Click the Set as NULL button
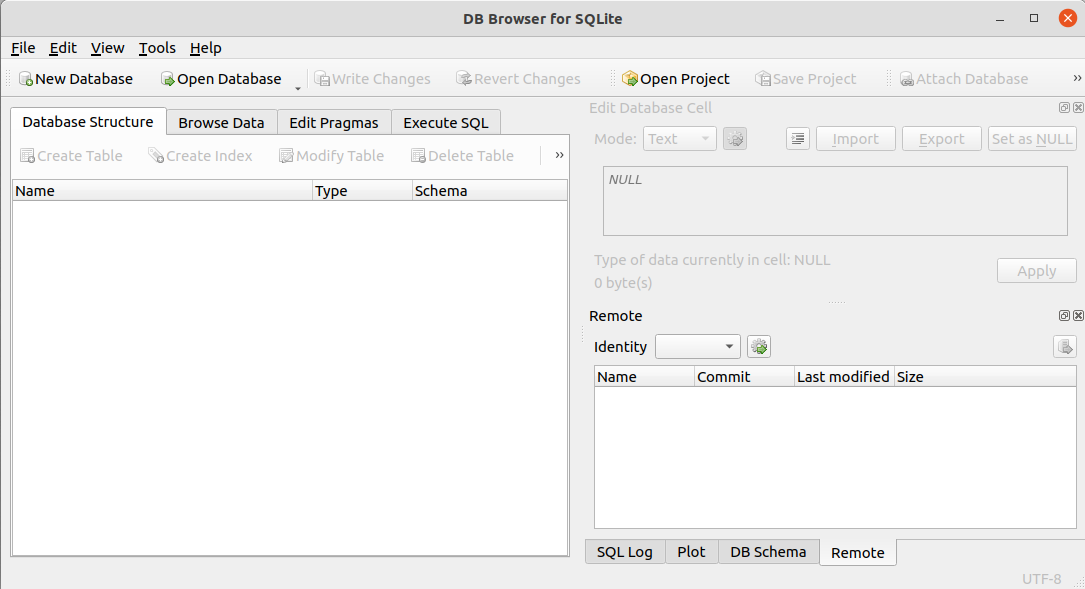 1032,139
